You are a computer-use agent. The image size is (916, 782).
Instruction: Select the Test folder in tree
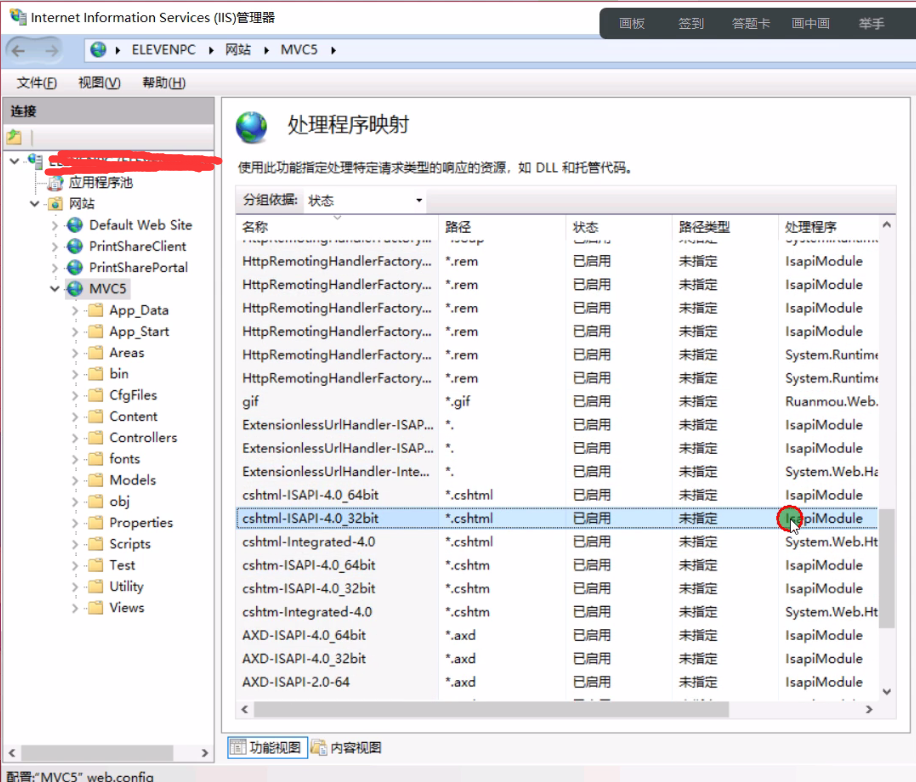tap(122, 565)
